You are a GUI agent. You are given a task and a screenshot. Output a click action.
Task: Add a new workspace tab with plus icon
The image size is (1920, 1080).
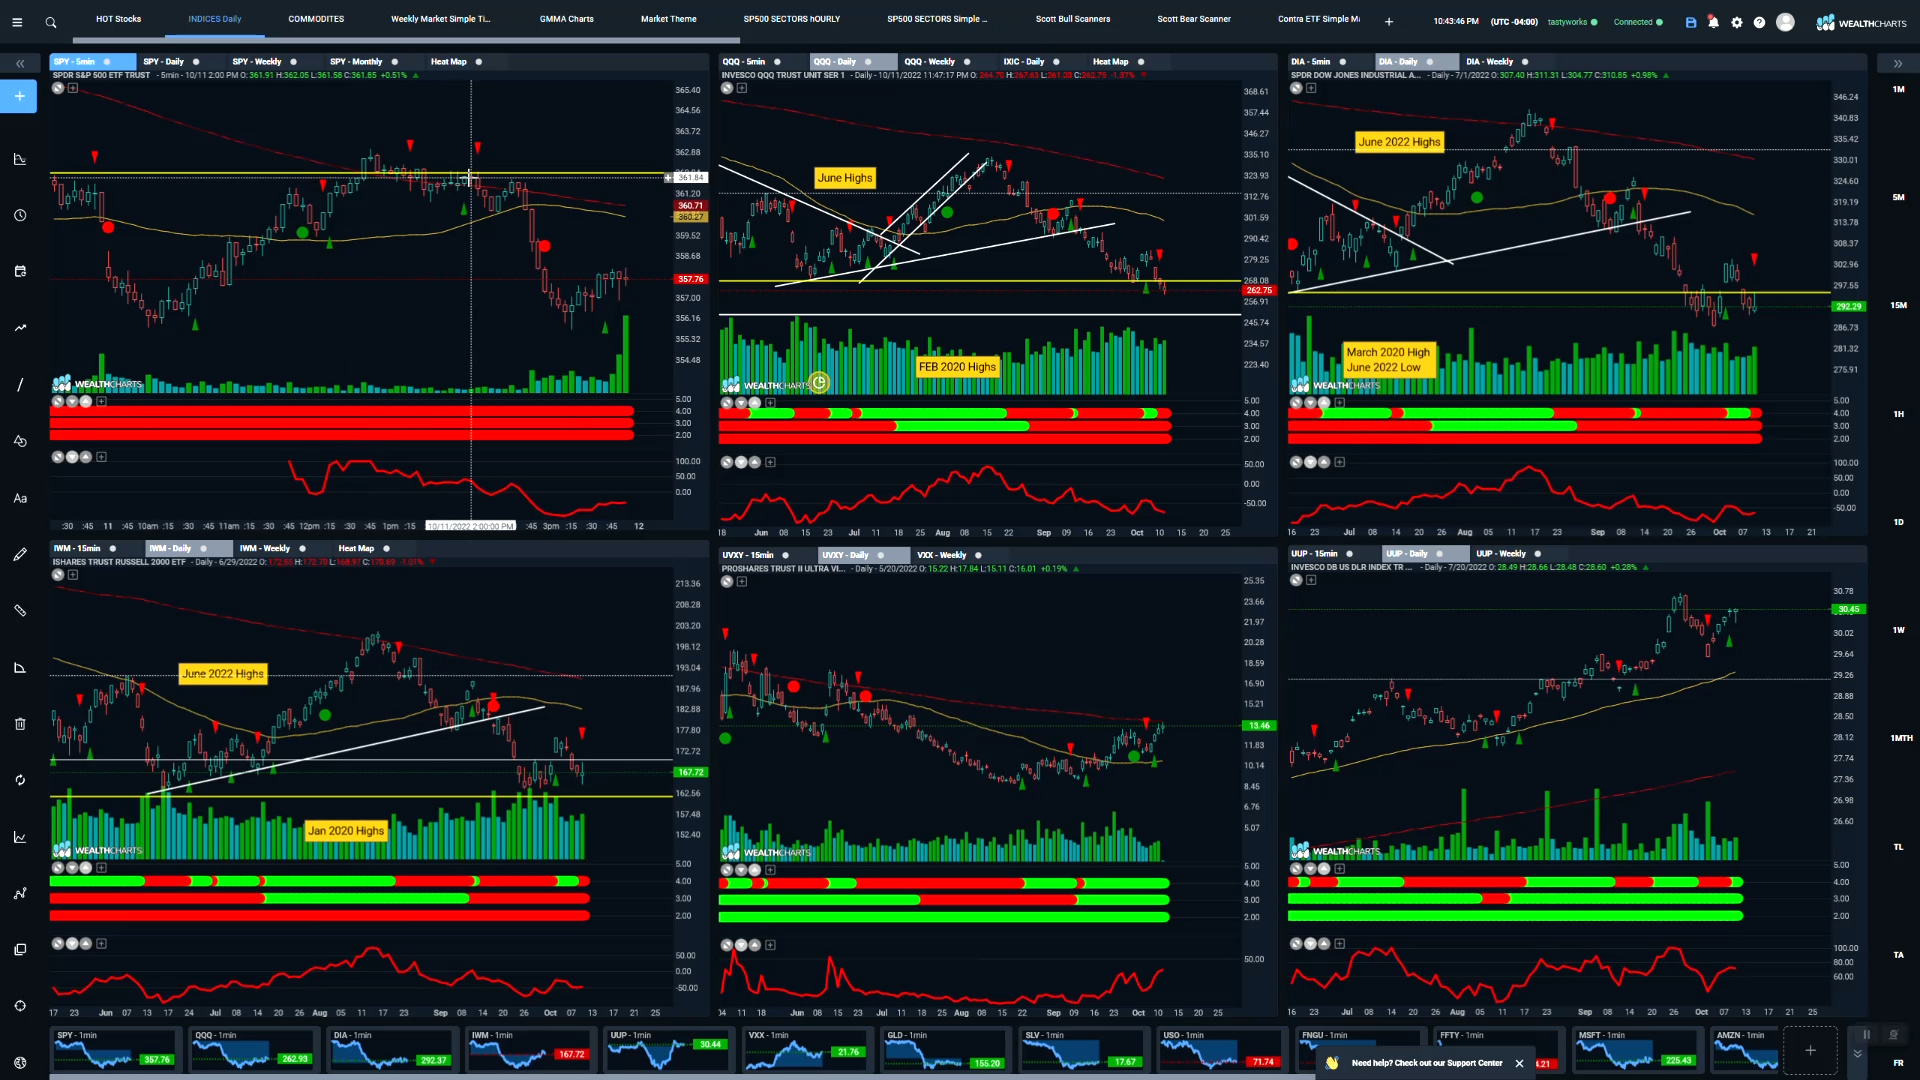[x=1389, y=21]
